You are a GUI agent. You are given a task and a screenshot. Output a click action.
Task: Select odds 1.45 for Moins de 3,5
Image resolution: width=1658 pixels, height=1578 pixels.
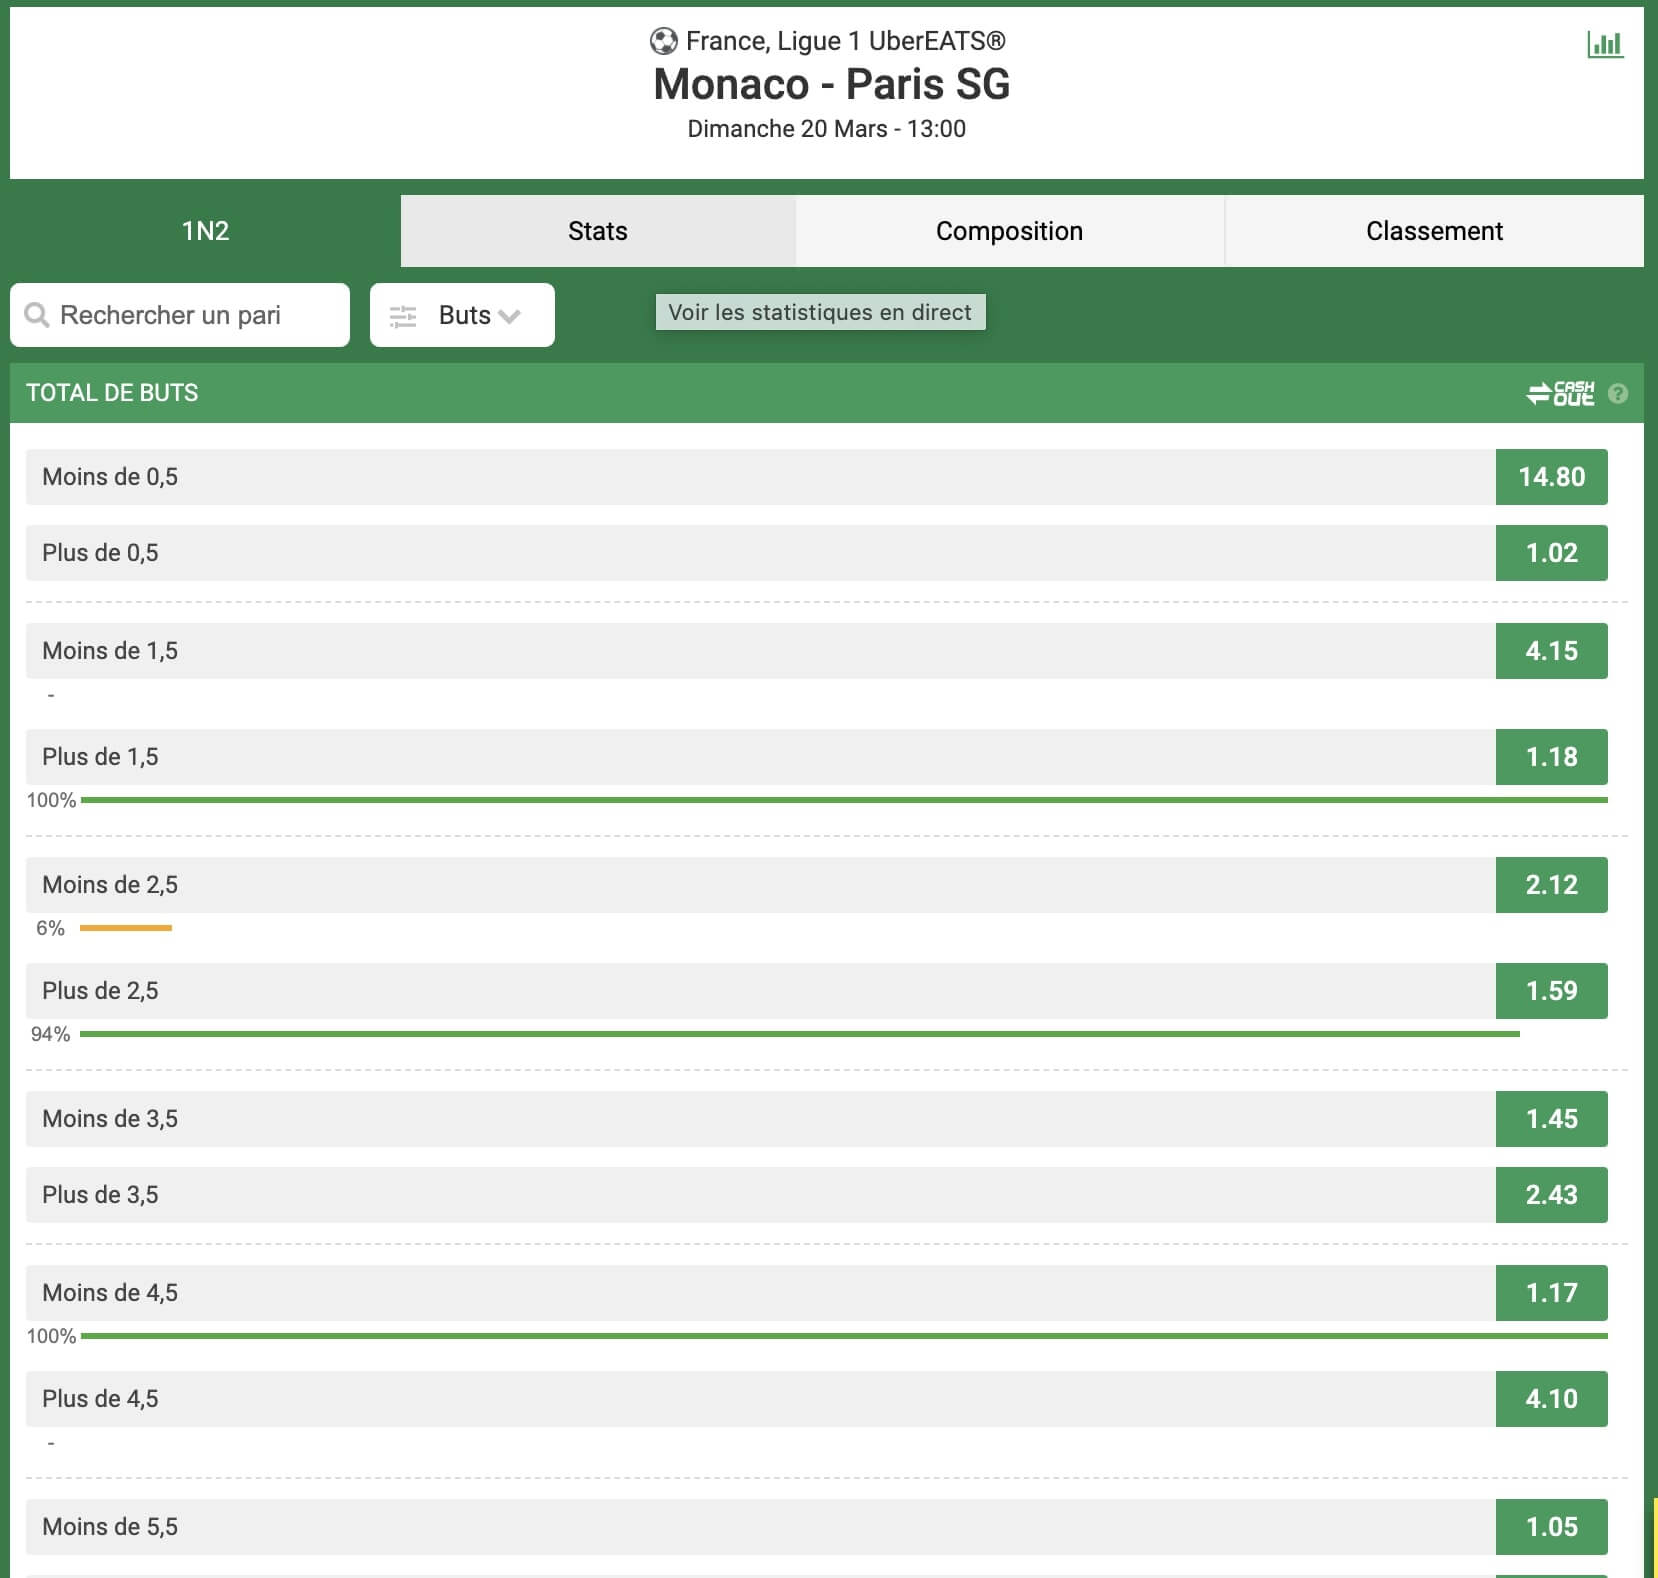pyautogui.click(x=1551, y=1119)
